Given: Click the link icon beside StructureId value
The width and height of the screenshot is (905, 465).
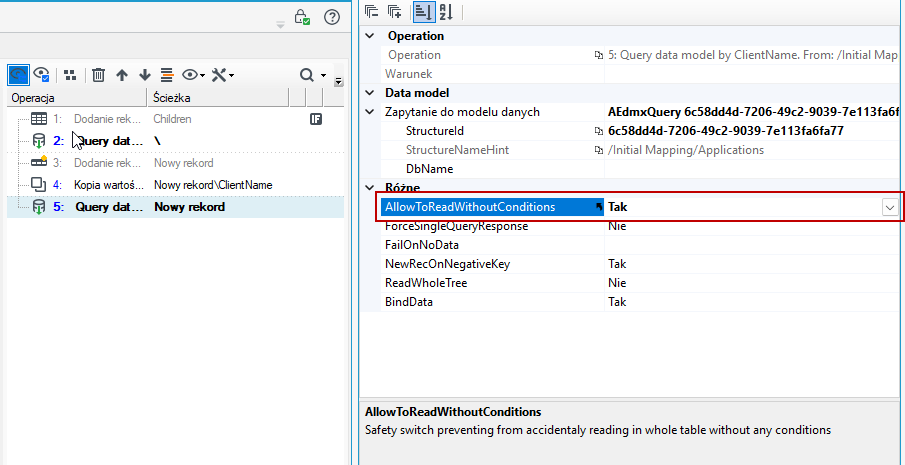Looking at the screenshot, I should coord(599,132).
